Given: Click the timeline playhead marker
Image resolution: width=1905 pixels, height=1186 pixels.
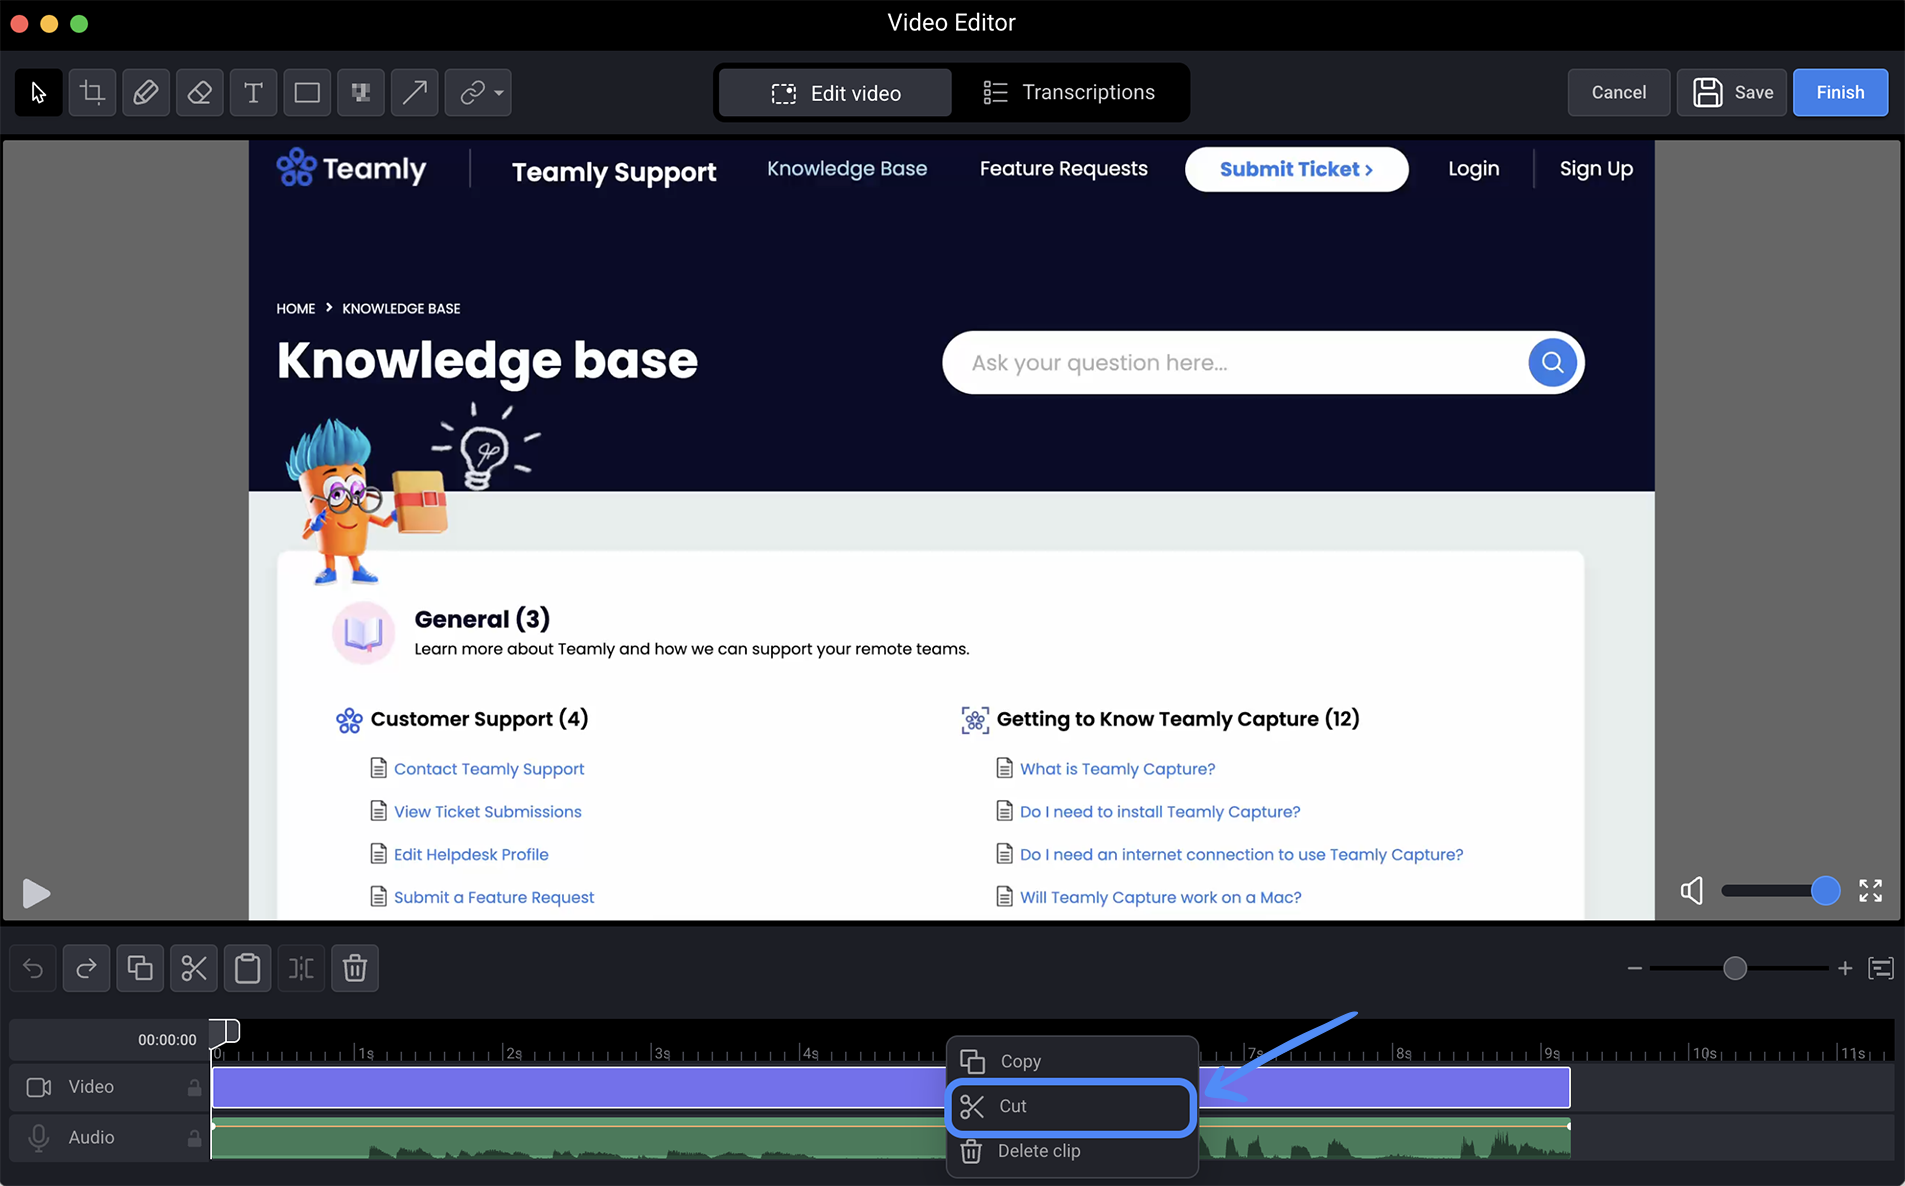Looking at the screenshot, I should (225, 1031).
